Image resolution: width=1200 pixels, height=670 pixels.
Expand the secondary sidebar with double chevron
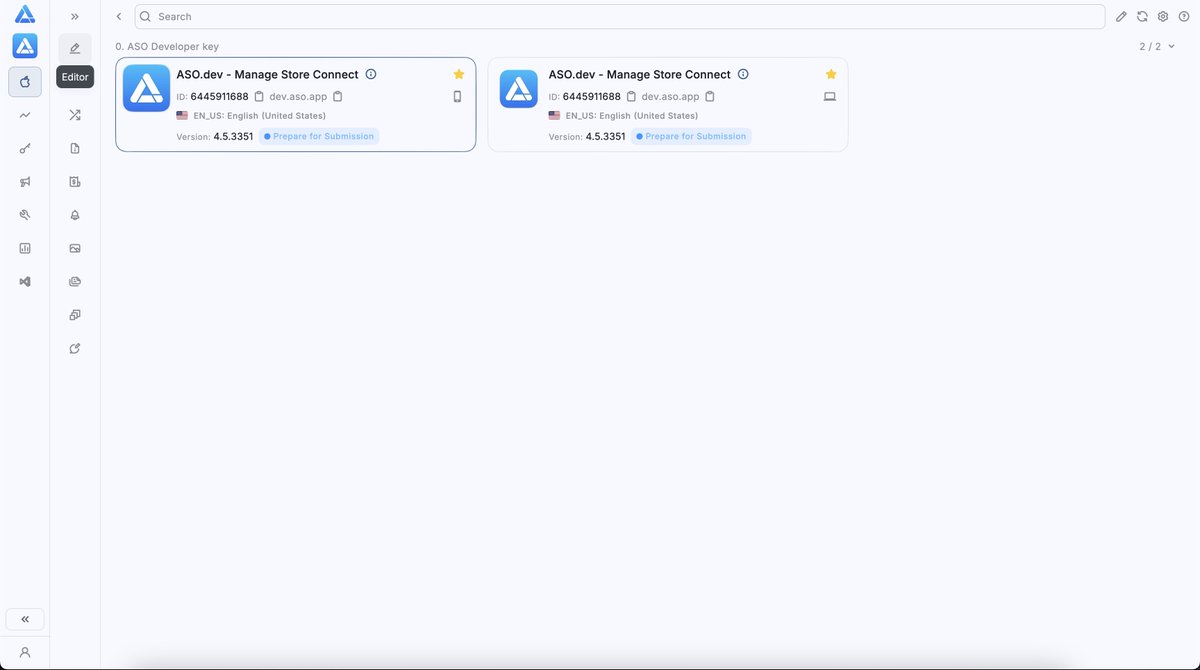pyautogui.click(x=75, y=17)
